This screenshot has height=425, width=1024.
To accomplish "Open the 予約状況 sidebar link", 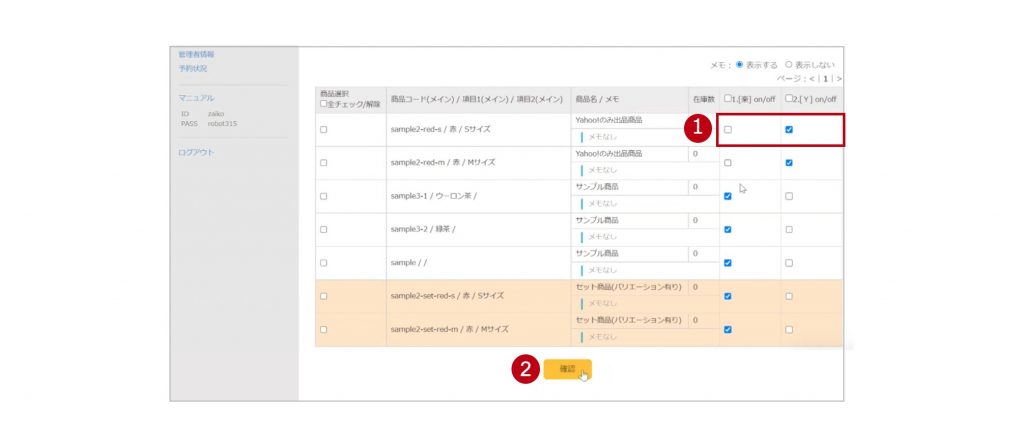I will point(193,68).
